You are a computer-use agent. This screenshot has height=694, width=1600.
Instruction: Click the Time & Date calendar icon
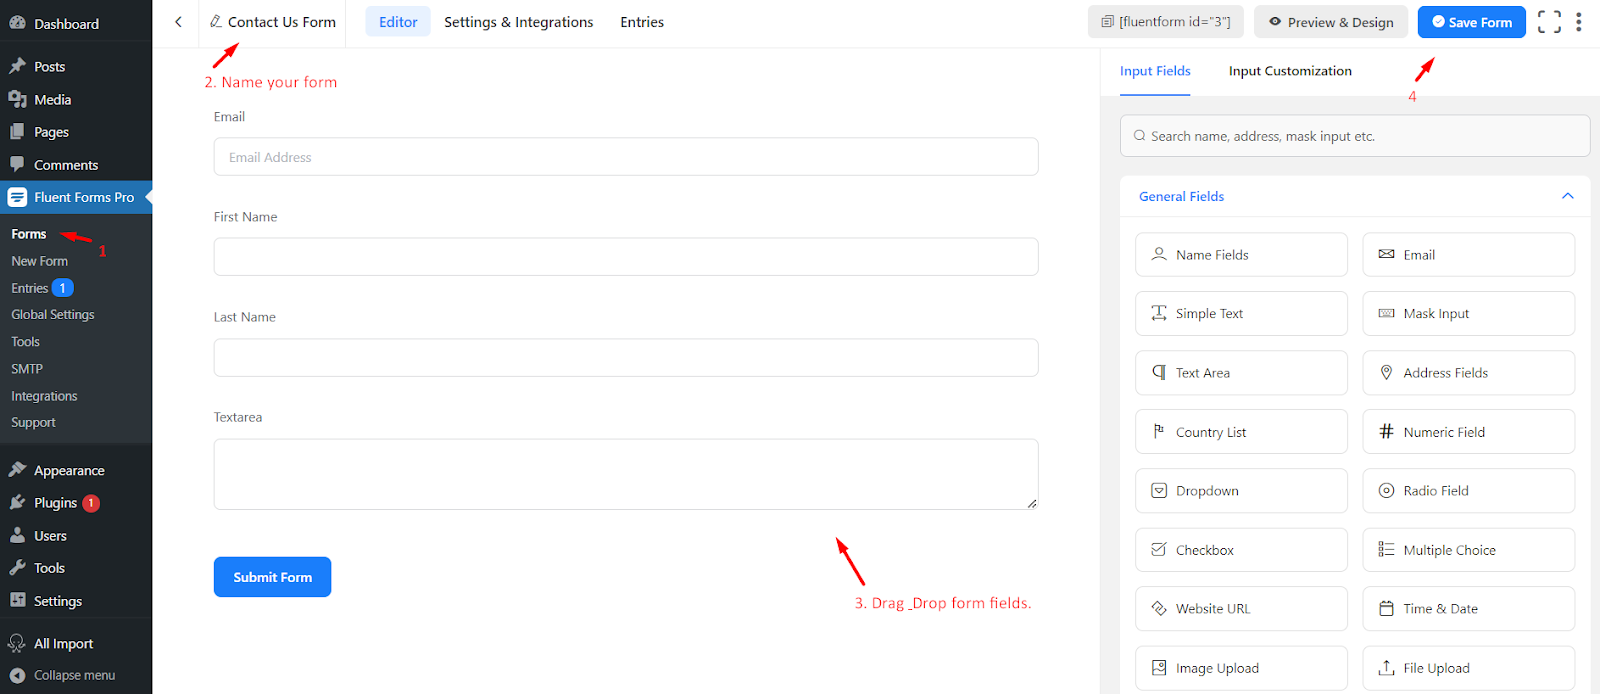click(1386, 608)
